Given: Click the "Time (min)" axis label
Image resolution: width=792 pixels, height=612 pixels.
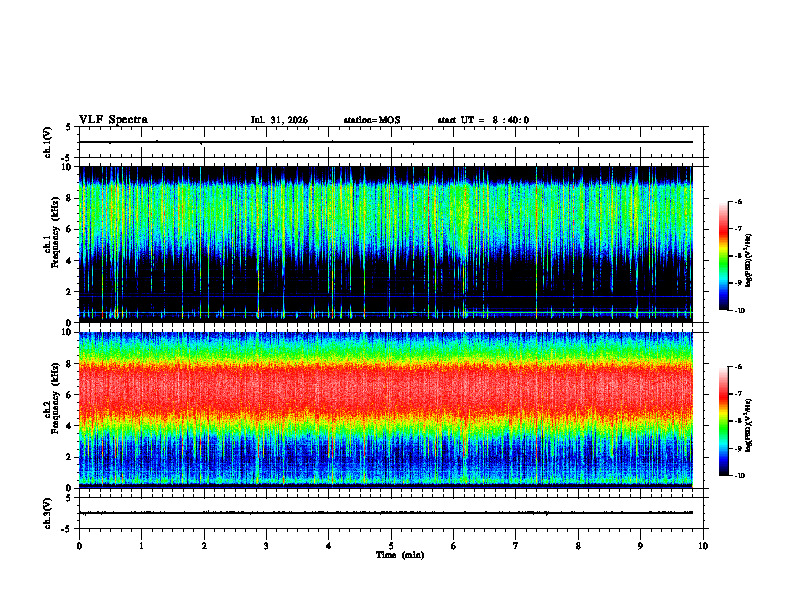Looking at the screenshot, I should click(400, 555).
